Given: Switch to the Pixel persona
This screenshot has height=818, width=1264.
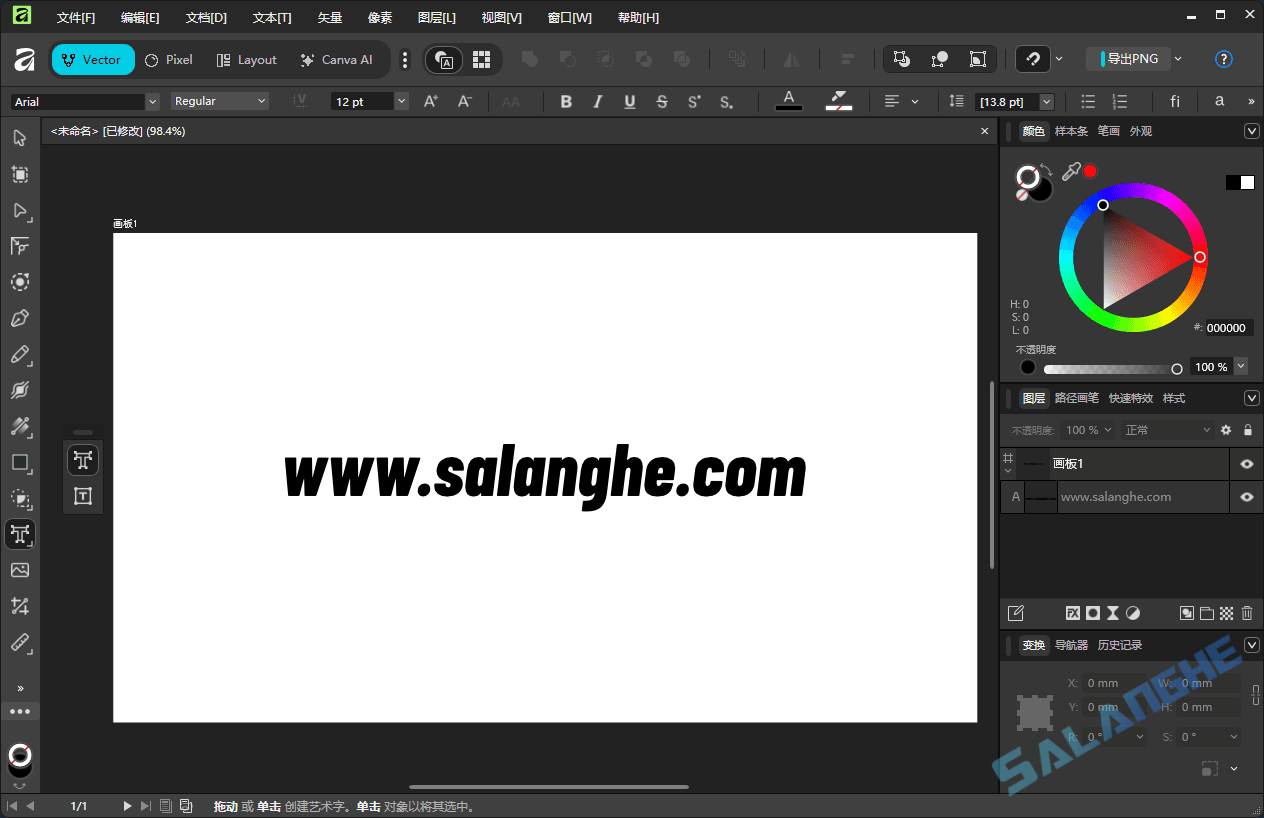Looking at the screenshot, I should tap(167, 59).
